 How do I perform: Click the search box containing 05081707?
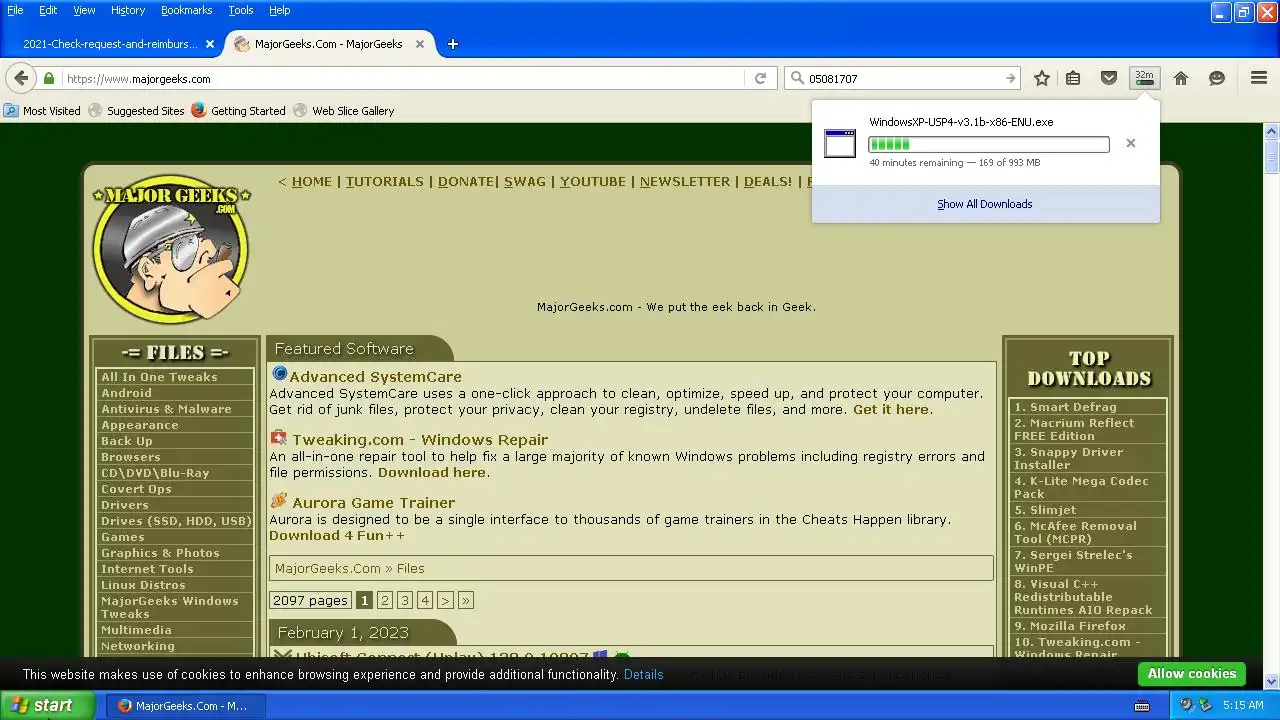coord(903,78)
